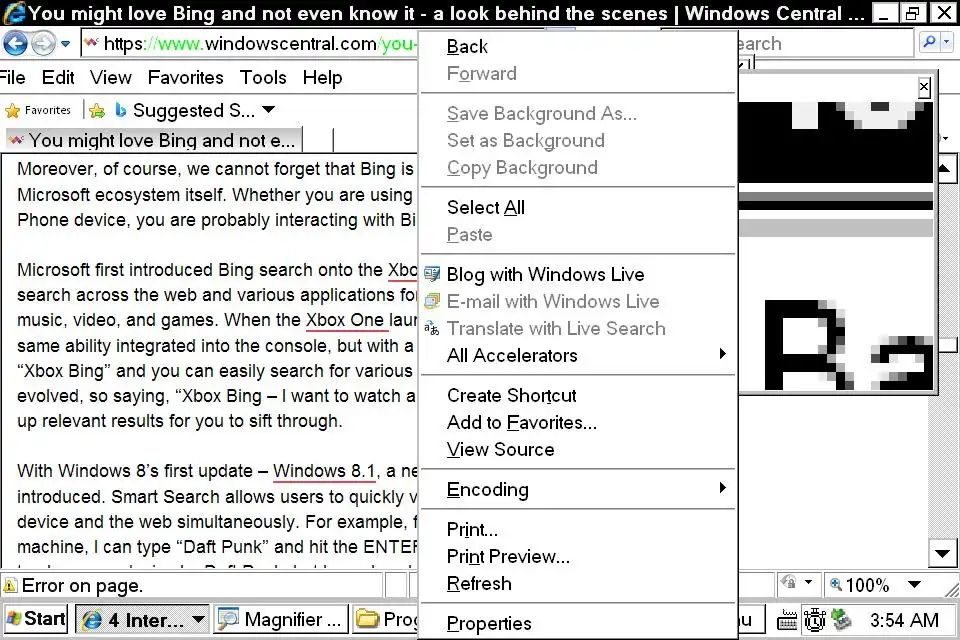Screen dimensions: 960x640
Task: Expand All Accelerators submenu
Action: click(x=578, y=355)
